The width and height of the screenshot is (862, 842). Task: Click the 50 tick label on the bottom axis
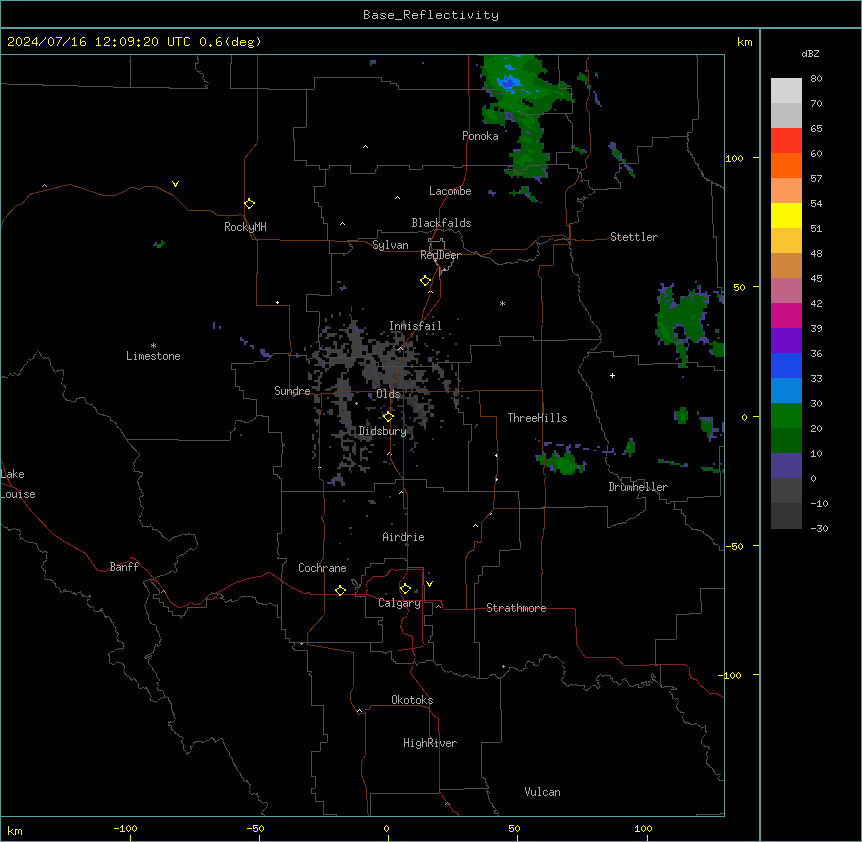click(515, 828)
